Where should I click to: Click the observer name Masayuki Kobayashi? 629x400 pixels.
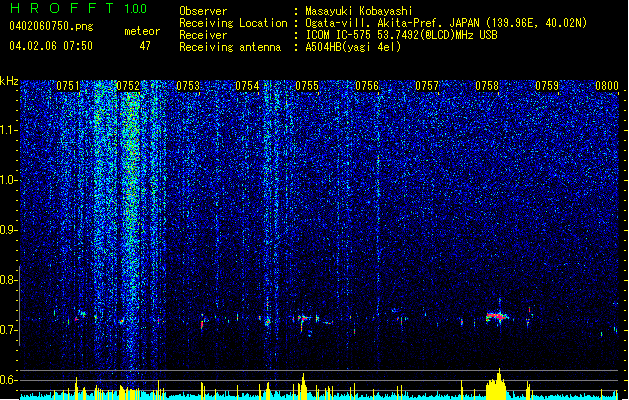359,11
